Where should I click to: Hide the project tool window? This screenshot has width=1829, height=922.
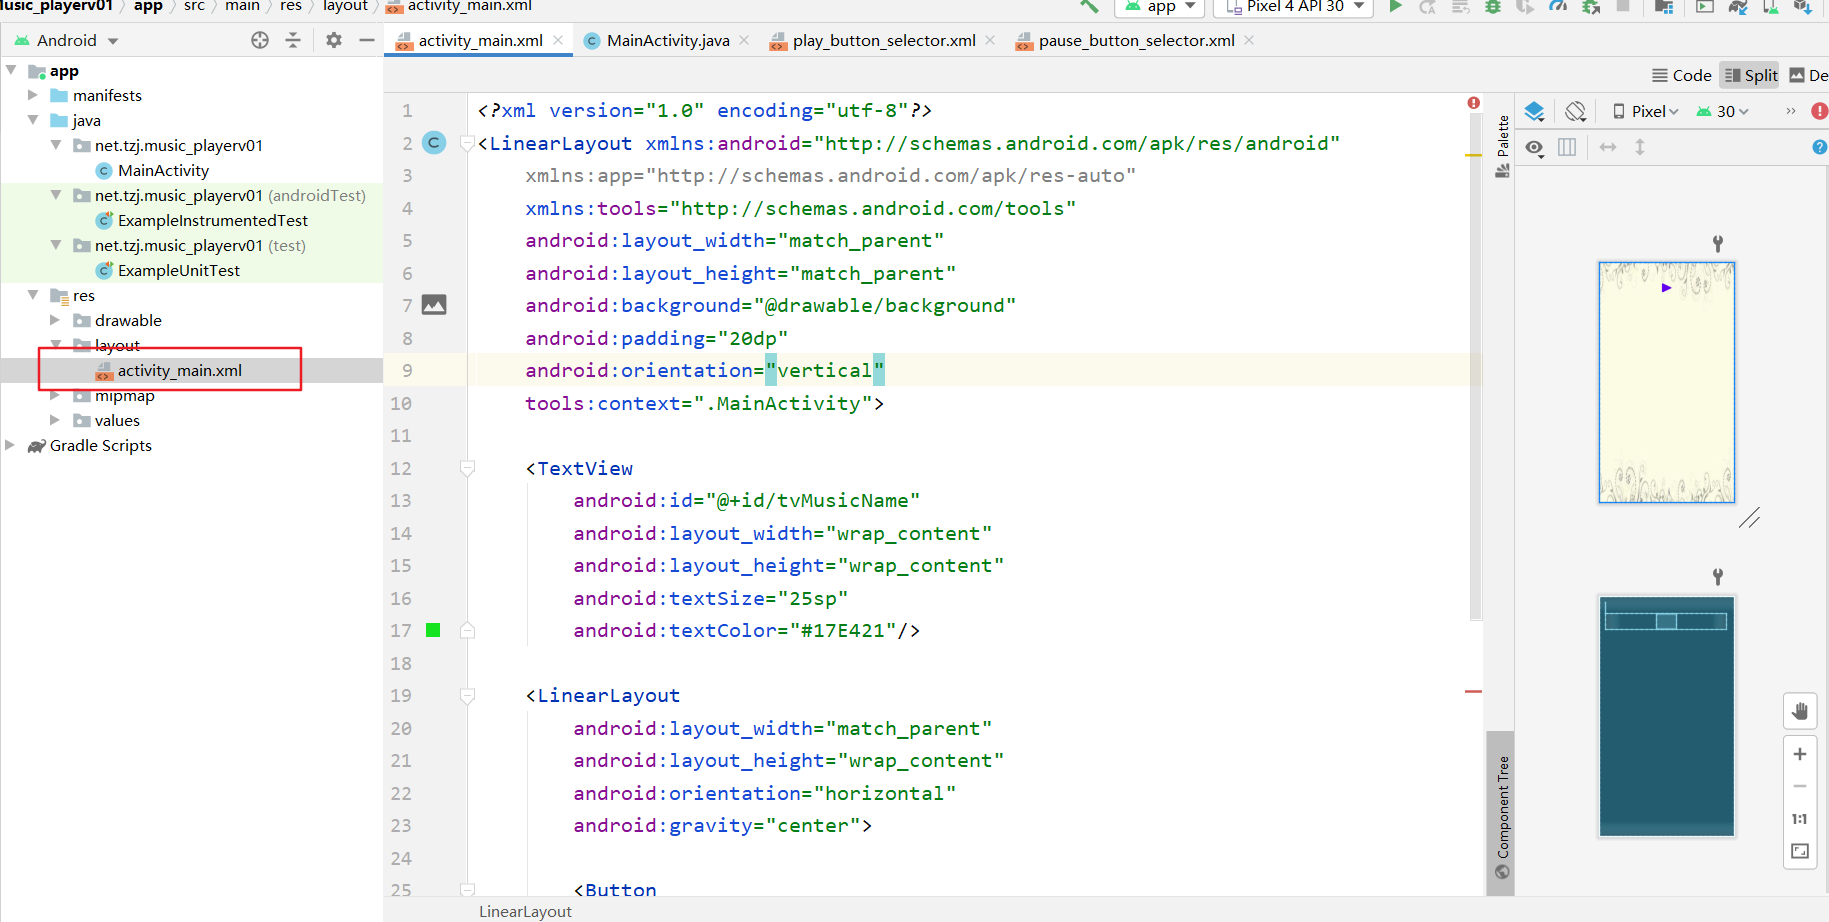pyautogui.click(x=367, y=40)
